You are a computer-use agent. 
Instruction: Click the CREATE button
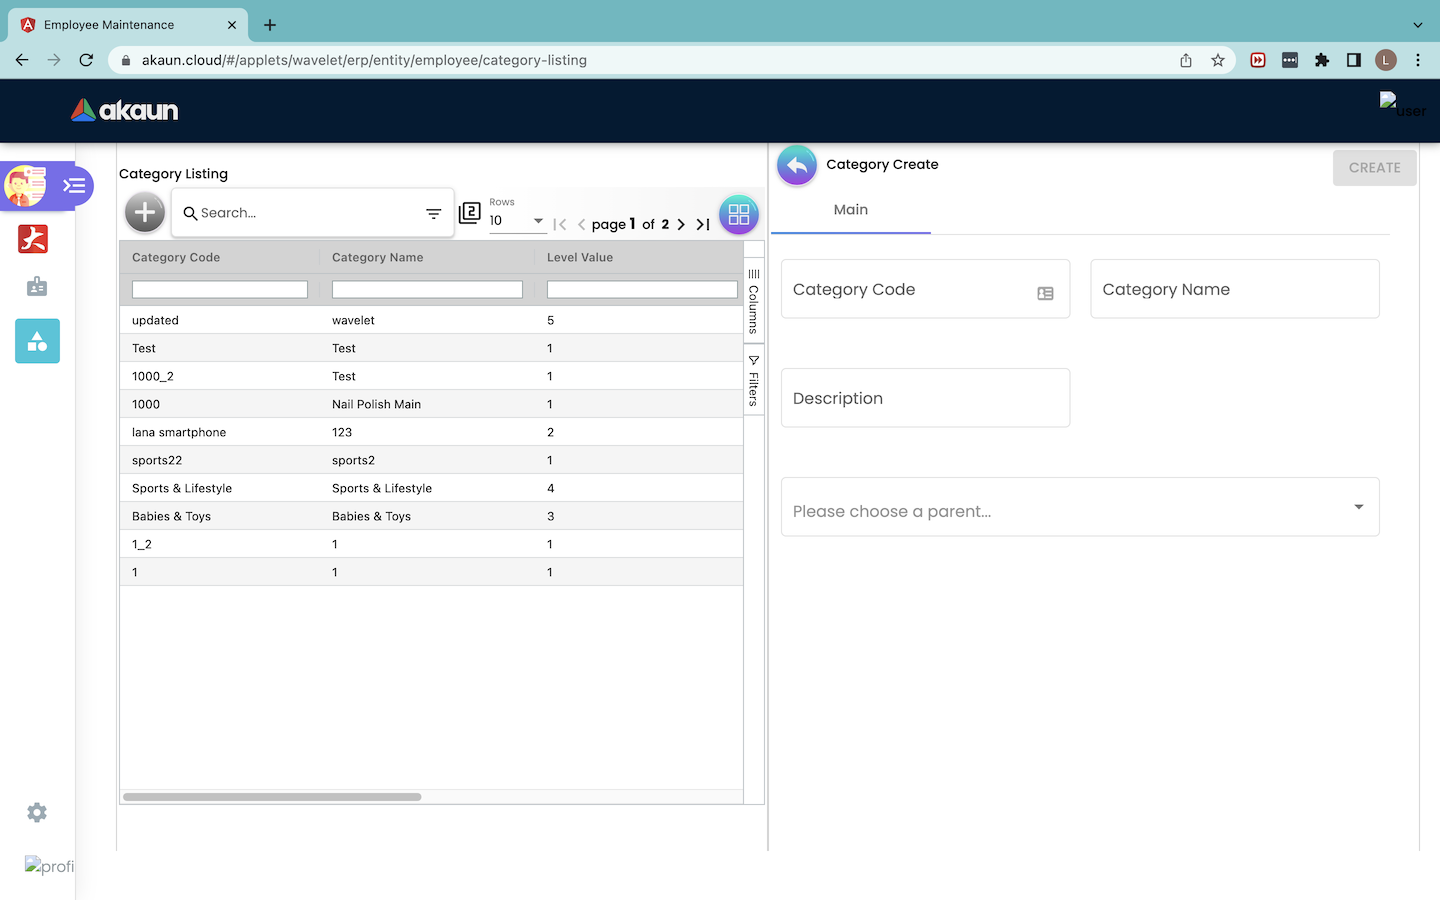tap(1374, 168)
